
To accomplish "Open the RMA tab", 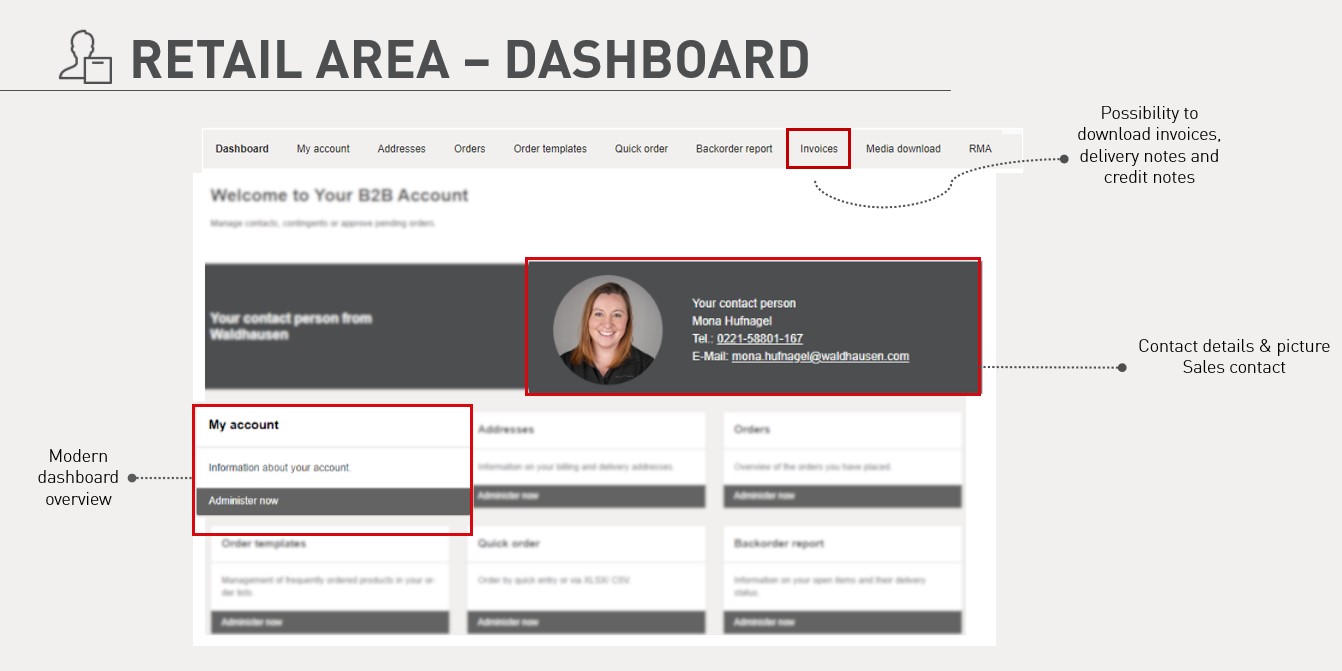I will tap(980, 149).
